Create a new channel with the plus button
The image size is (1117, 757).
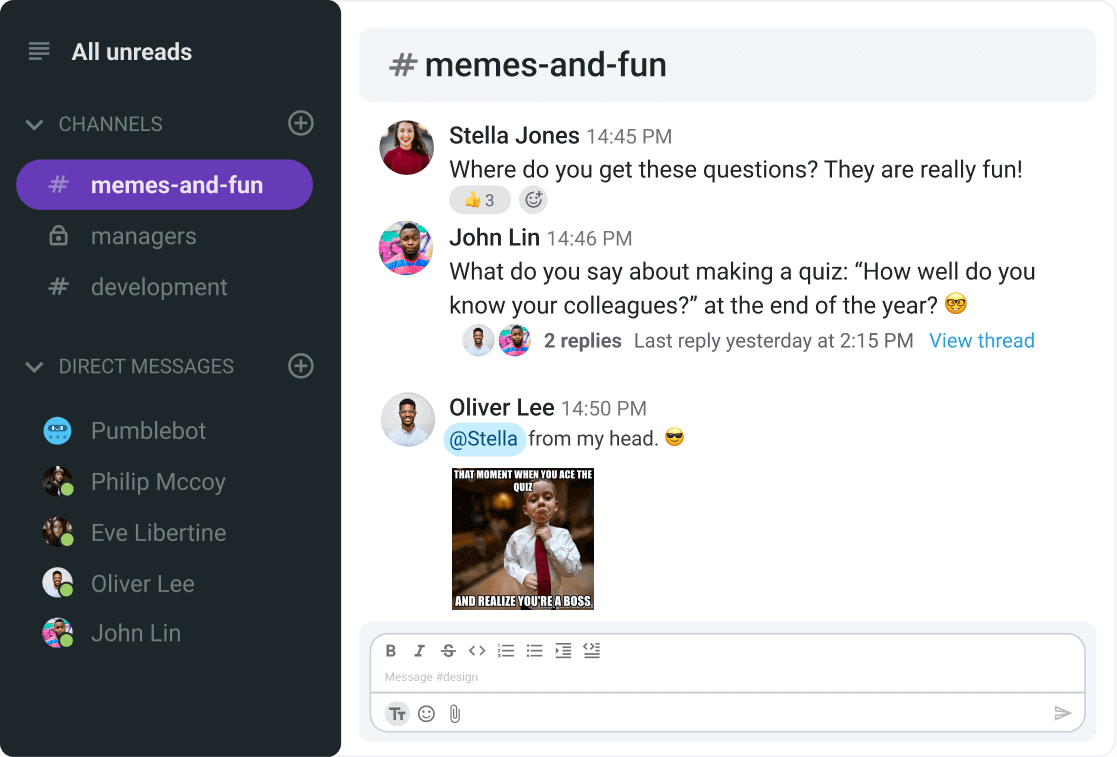point(300,123)
